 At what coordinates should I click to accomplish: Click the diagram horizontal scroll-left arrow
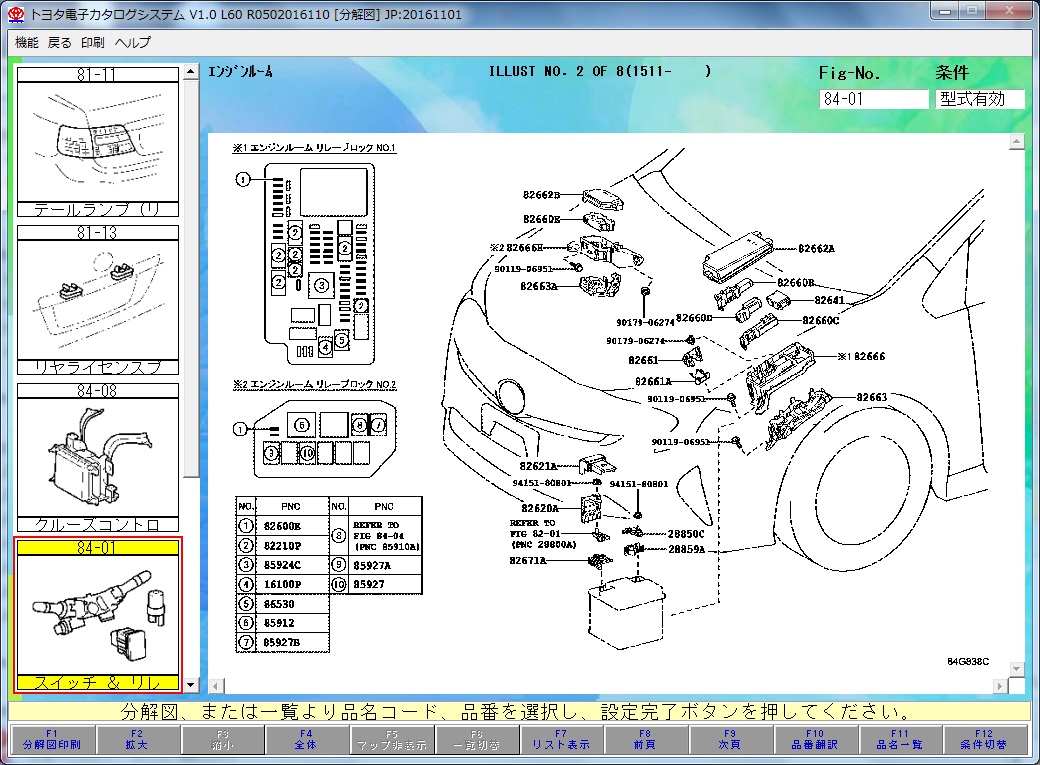point(216,686)
